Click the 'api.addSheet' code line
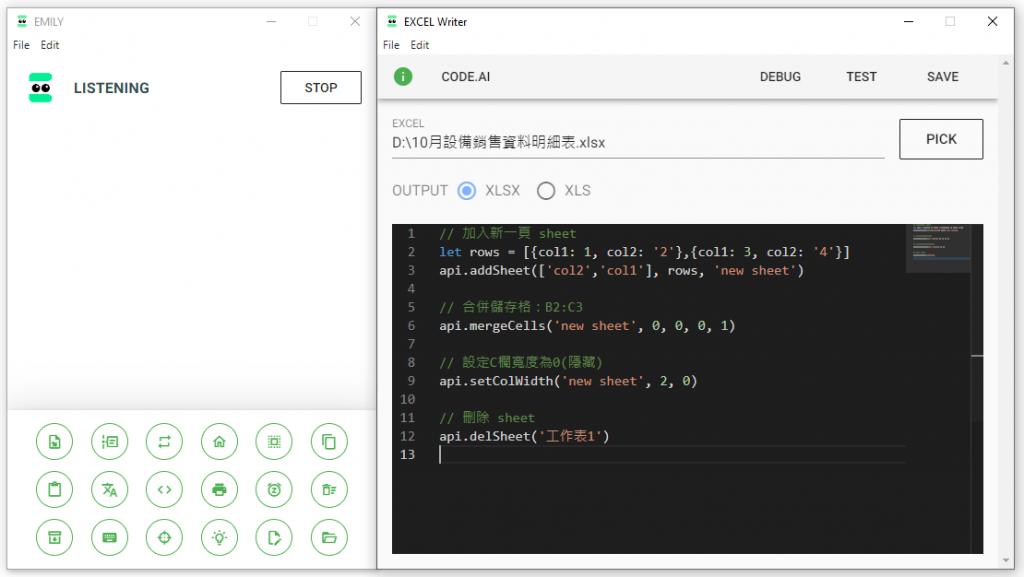The width and height of the screenshot is (1024, 577). [621, 270]
